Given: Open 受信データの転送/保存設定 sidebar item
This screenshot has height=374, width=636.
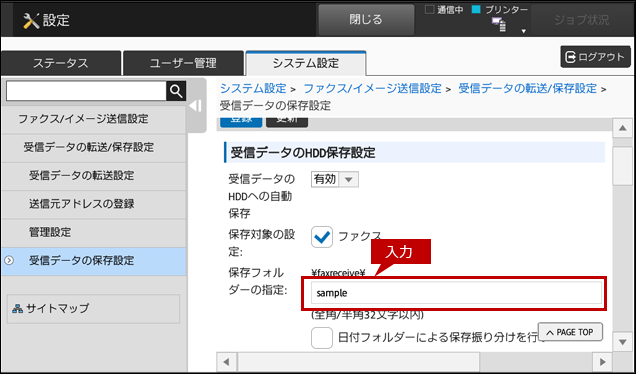Looking at the screenshot, I should (x=94, y=147).
